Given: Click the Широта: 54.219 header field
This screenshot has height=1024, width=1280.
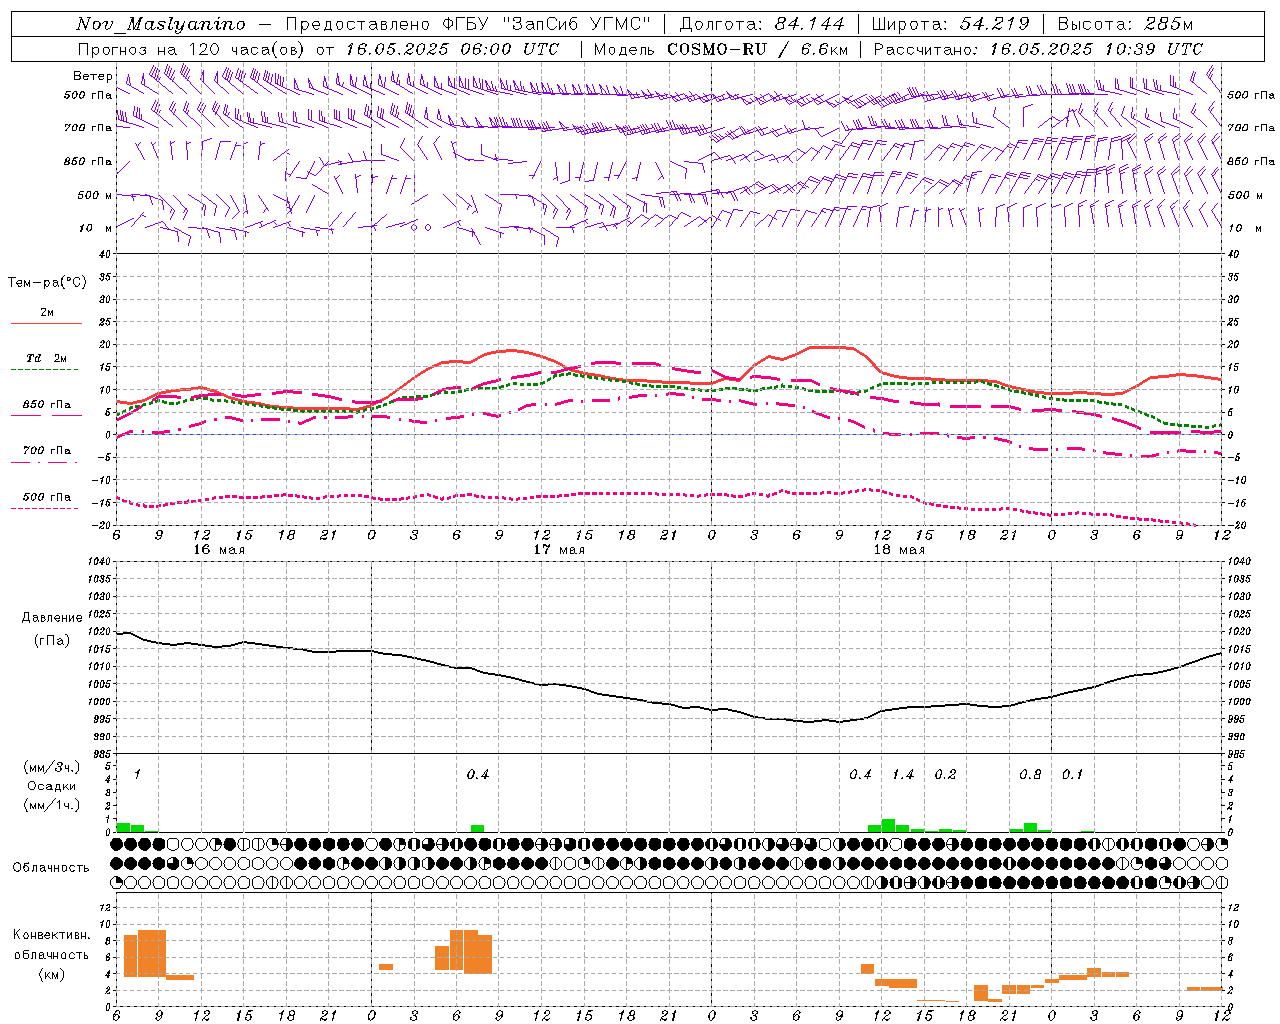Looking at the screenshot, I should point(950,24).
